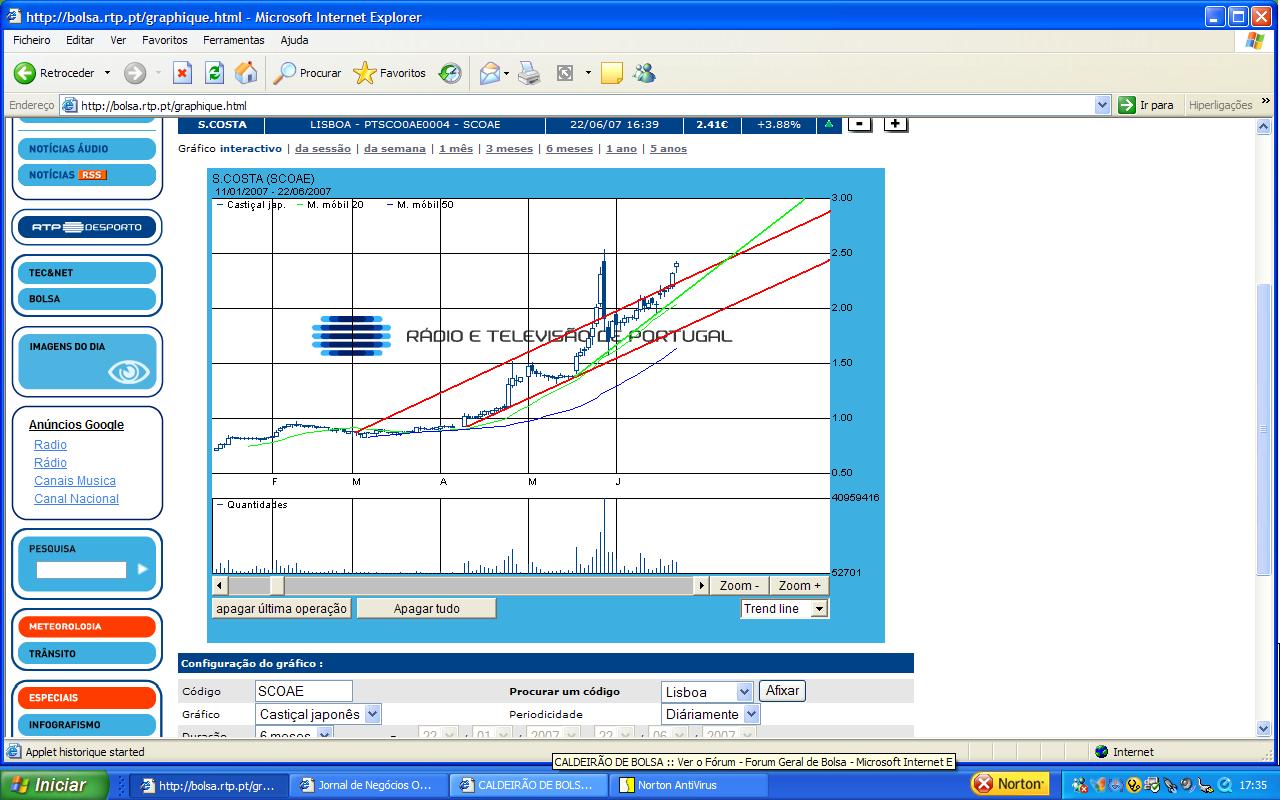Open the Mail toolbar icon
The width and height of the screenshot is (1280, 800).
[x=490, y=73]
